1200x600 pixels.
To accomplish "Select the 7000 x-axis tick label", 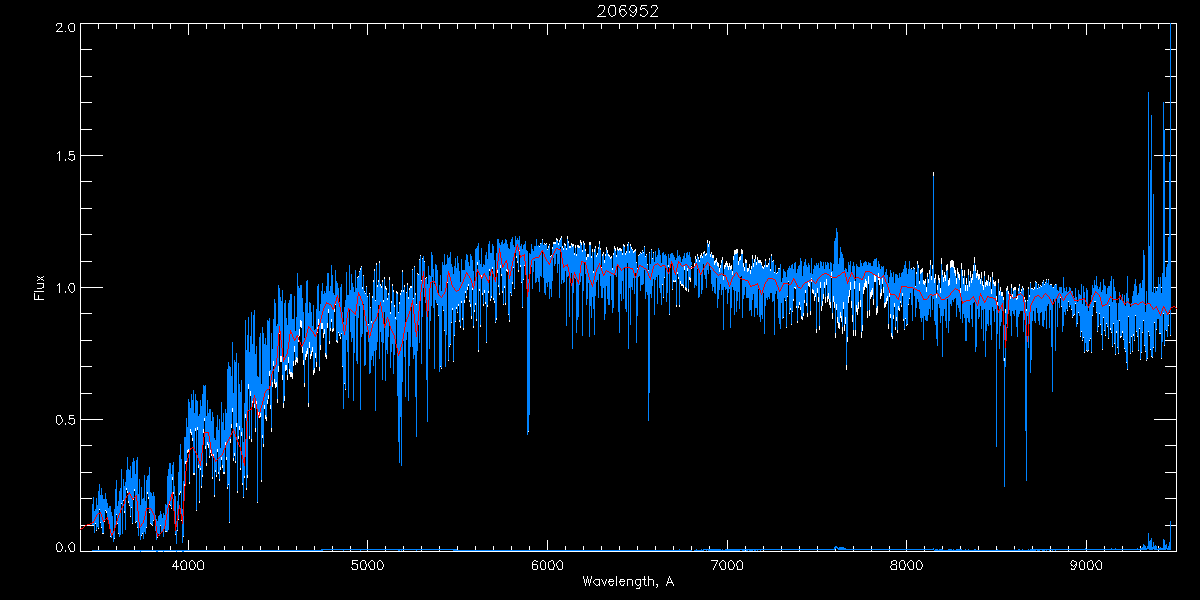I will 727,564.
